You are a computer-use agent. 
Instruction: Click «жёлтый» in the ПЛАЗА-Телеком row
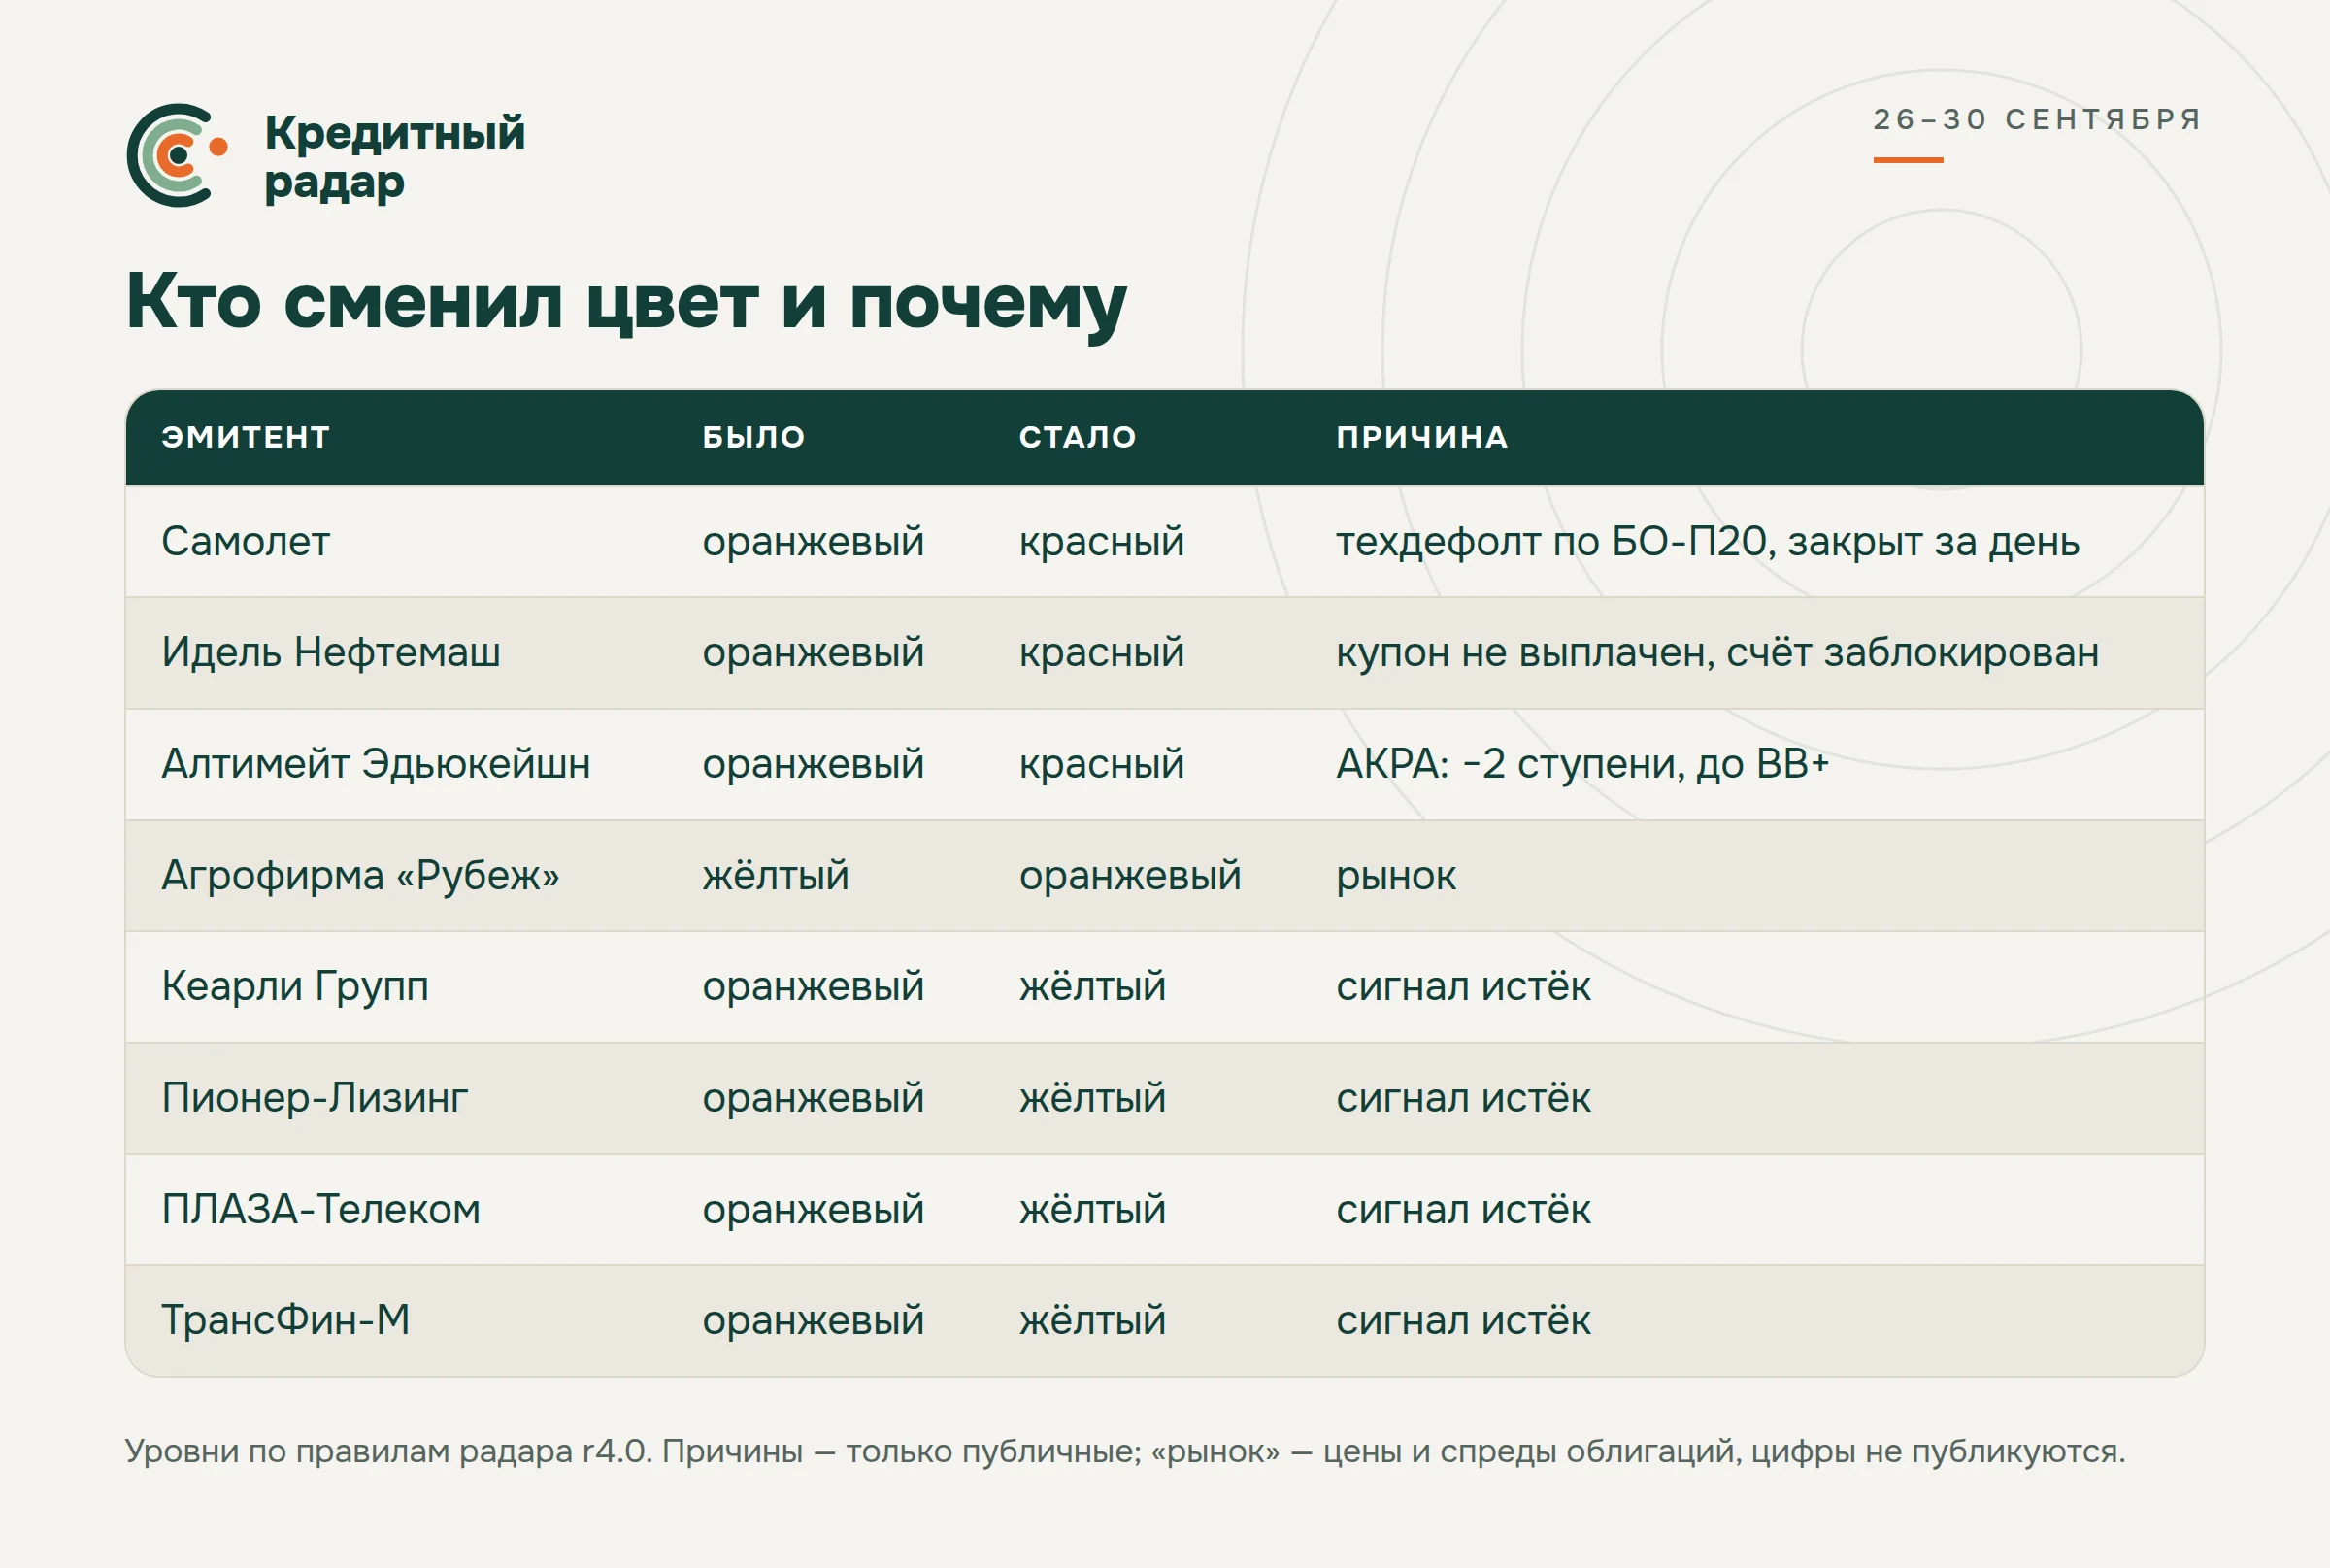(x=1093, y=1210)
